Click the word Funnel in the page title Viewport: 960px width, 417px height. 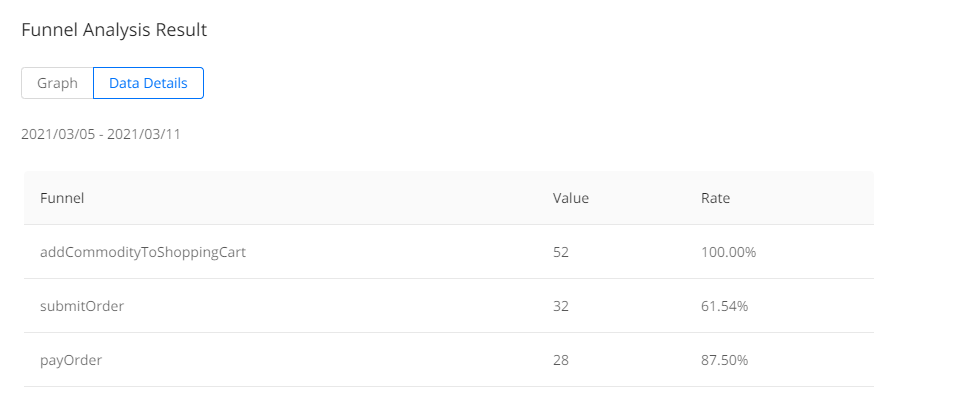click(47, 30)
